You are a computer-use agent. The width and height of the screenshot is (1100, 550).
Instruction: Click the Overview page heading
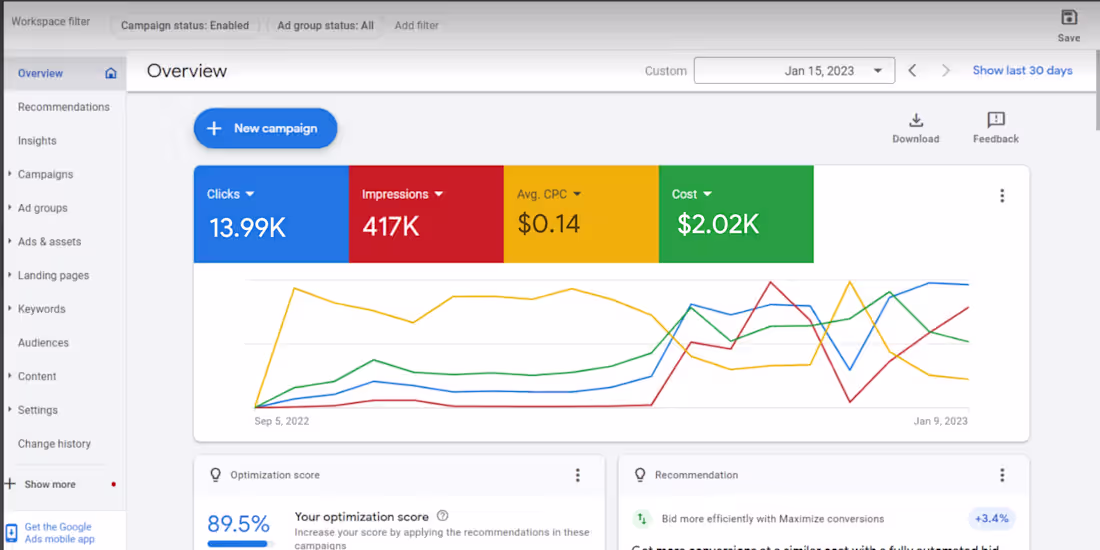click(x=187, y=71)
